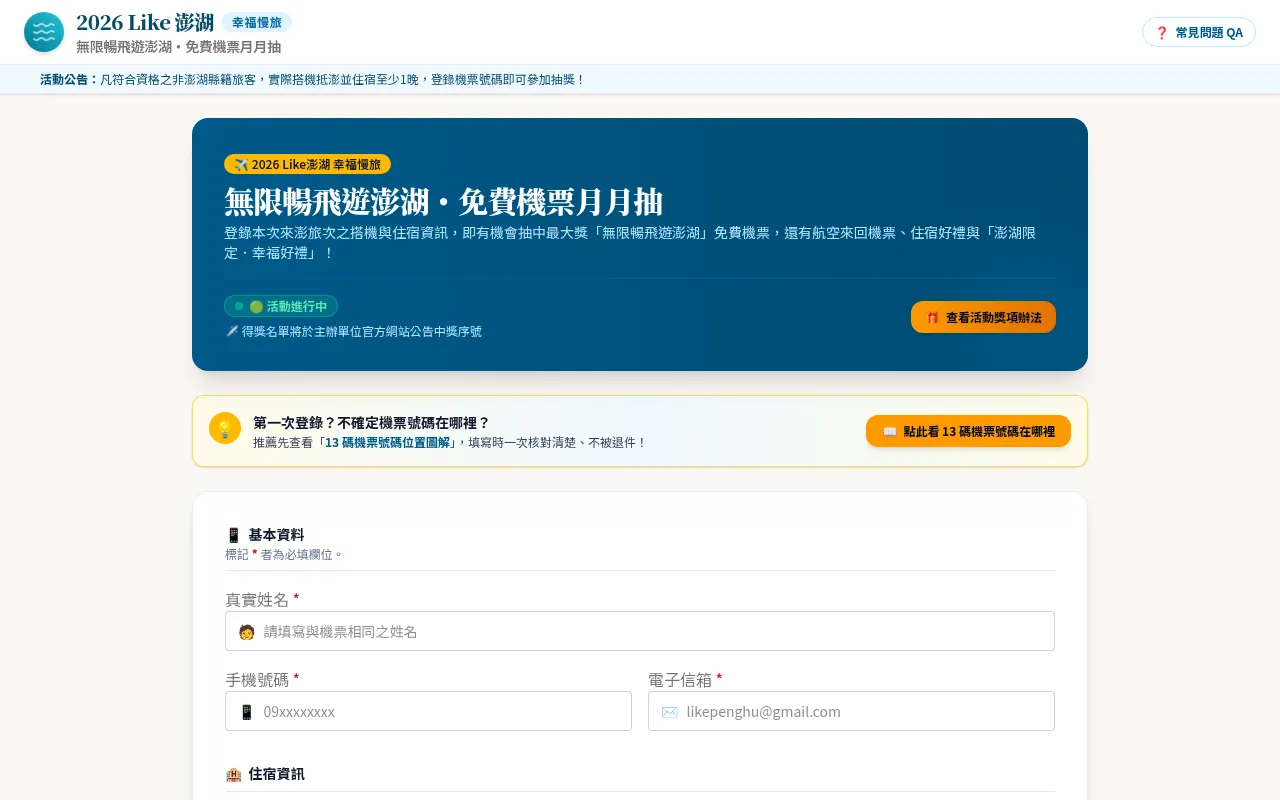Click the 住宿資訊 section heading
Viewport: 1280px width, 800px height.
point(276,774)
